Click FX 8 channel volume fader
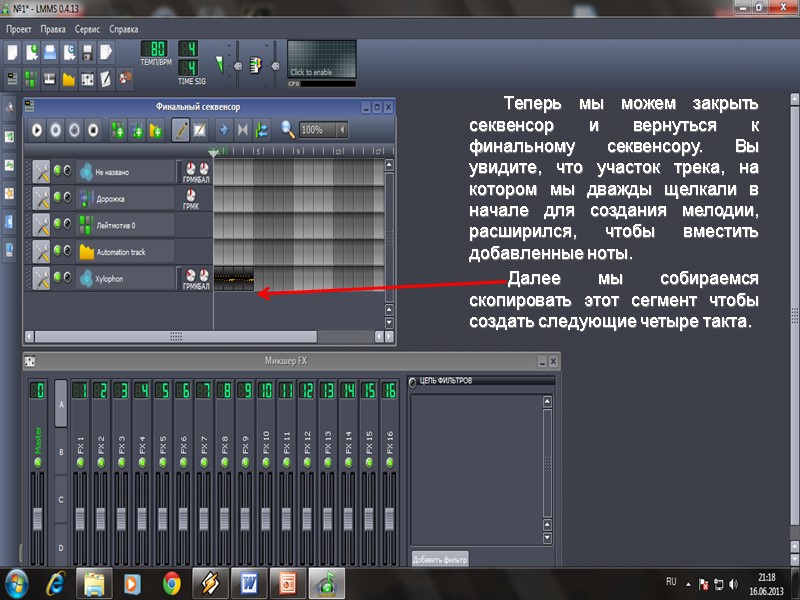Image resolution: width=800 pixels, height=600 pixels. pyautogui.click(x=224, y=519)
